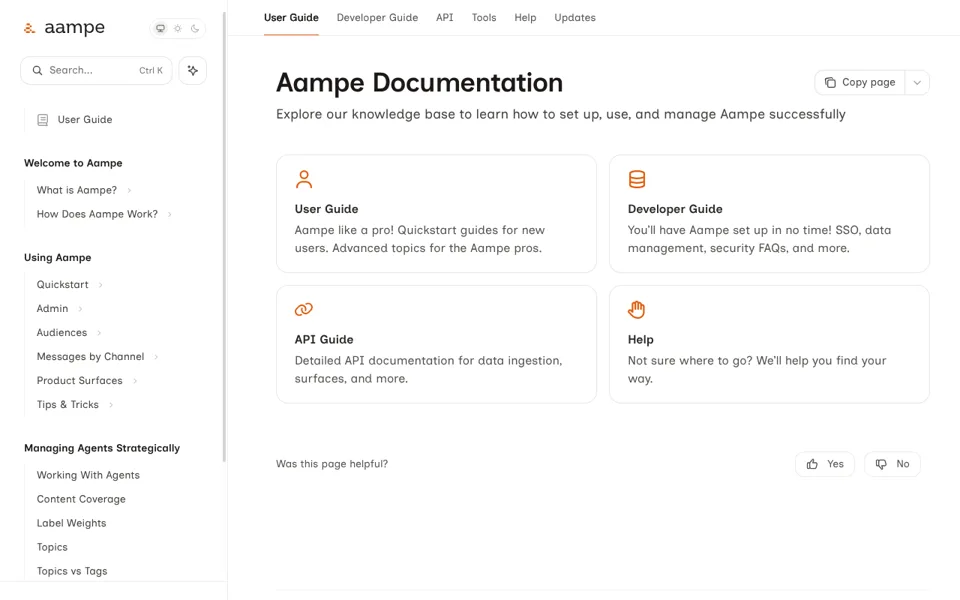The height and width of the screenshot is (600, 960).
Task: Click the search magnifier icon
Action: pos(37,70)
